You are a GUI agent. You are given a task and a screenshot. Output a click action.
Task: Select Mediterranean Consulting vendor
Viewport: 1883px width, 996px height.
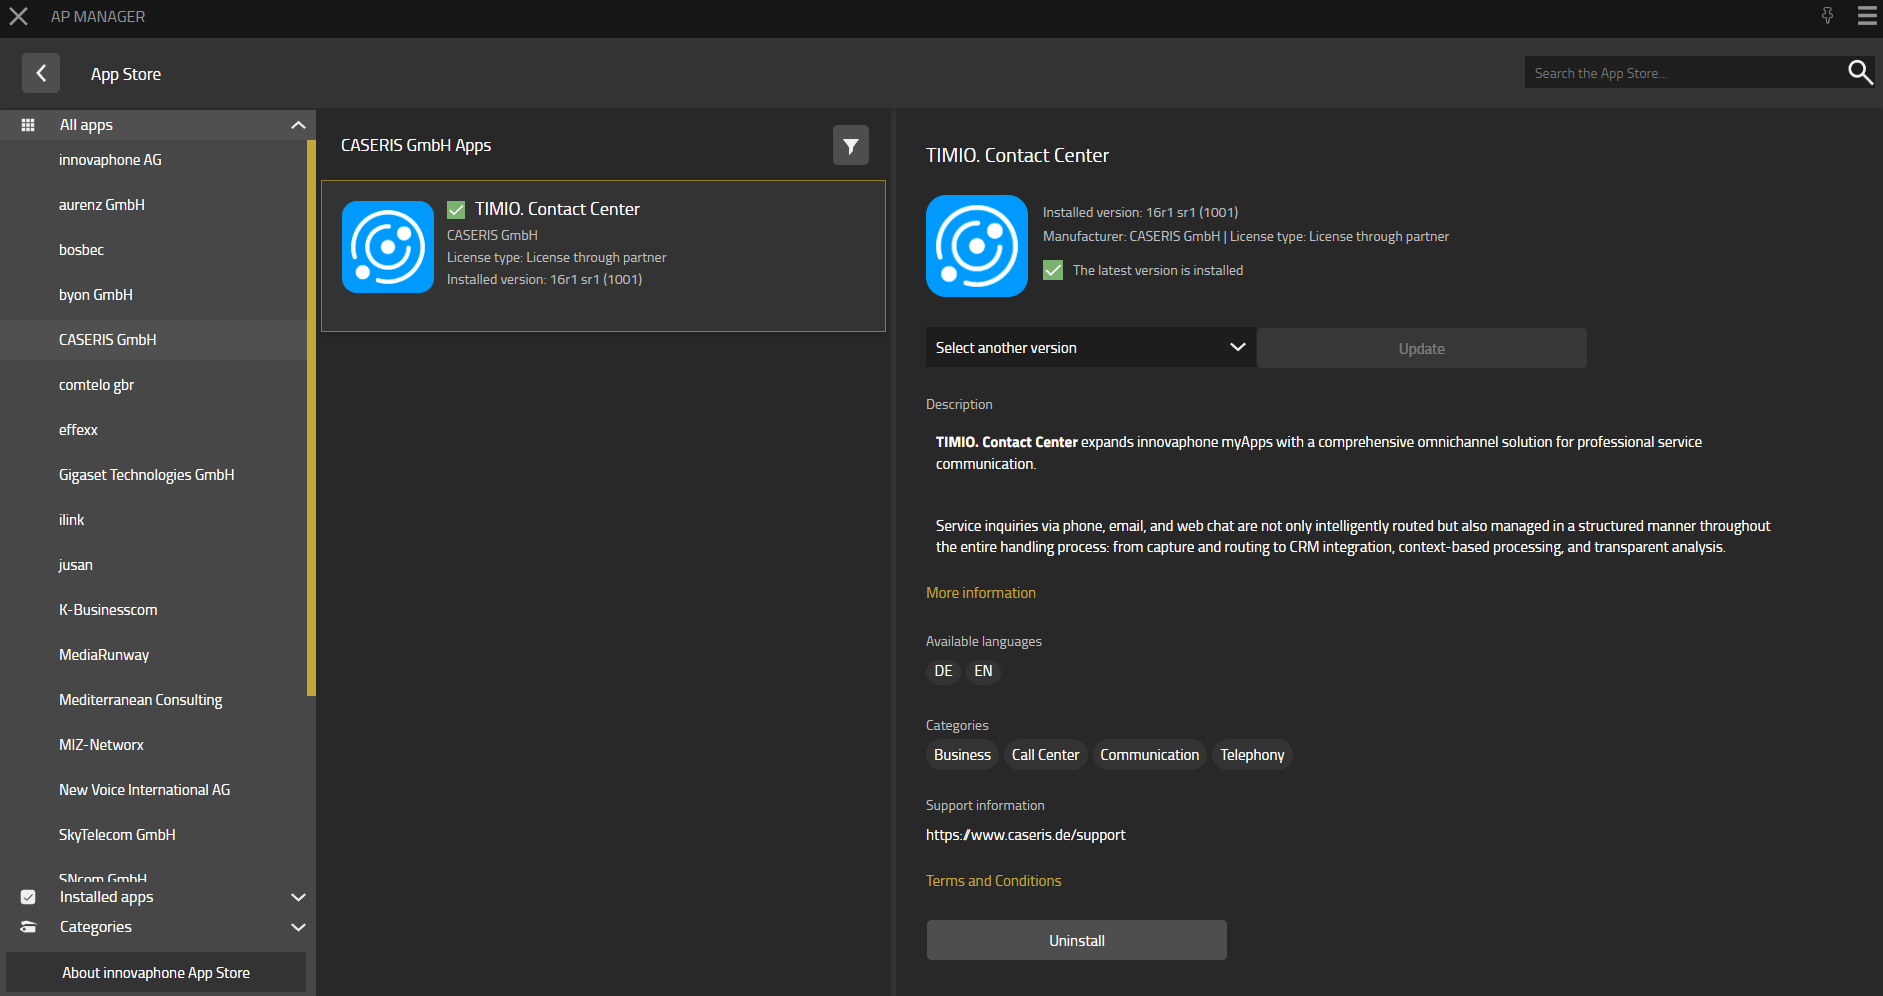coord(154,700)
